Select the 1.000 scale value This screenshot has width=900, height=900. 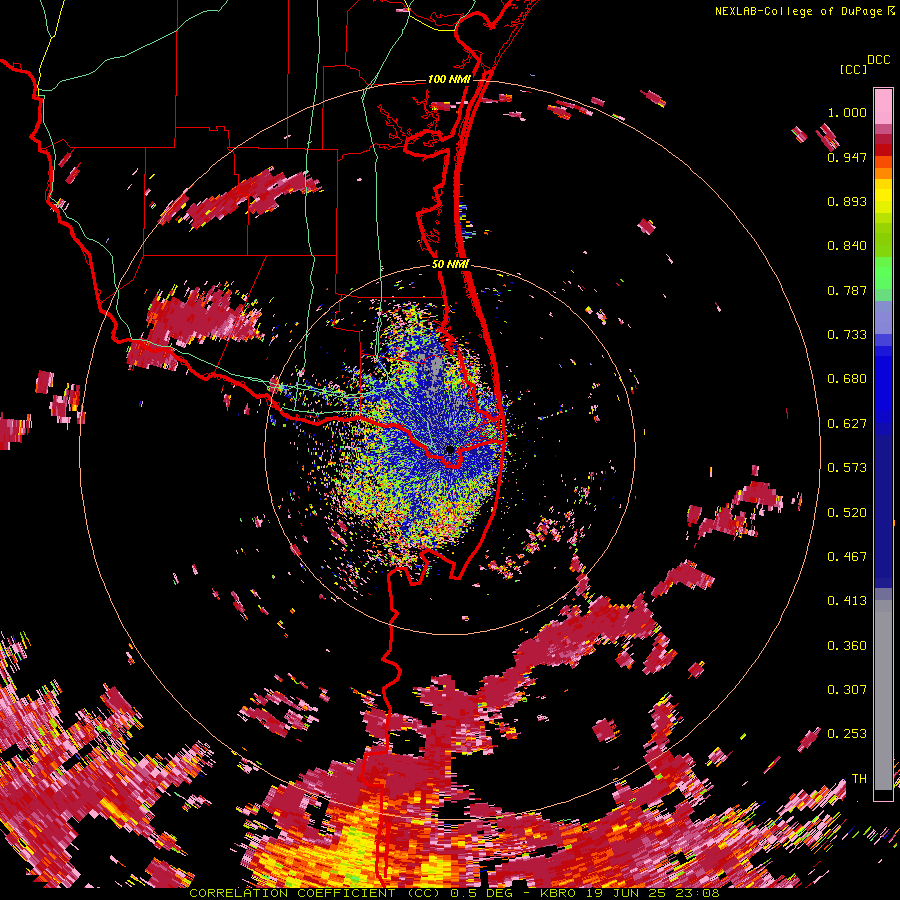click(847, 112)
